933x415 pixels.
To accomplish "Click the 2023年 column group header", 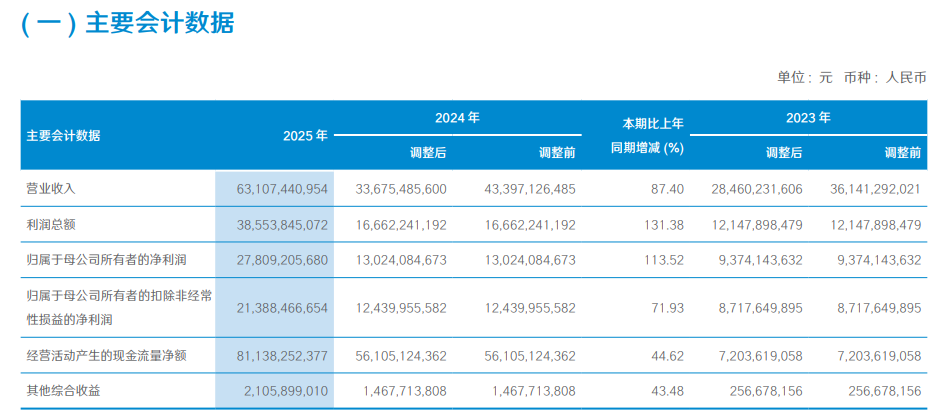I will (807, 118).
